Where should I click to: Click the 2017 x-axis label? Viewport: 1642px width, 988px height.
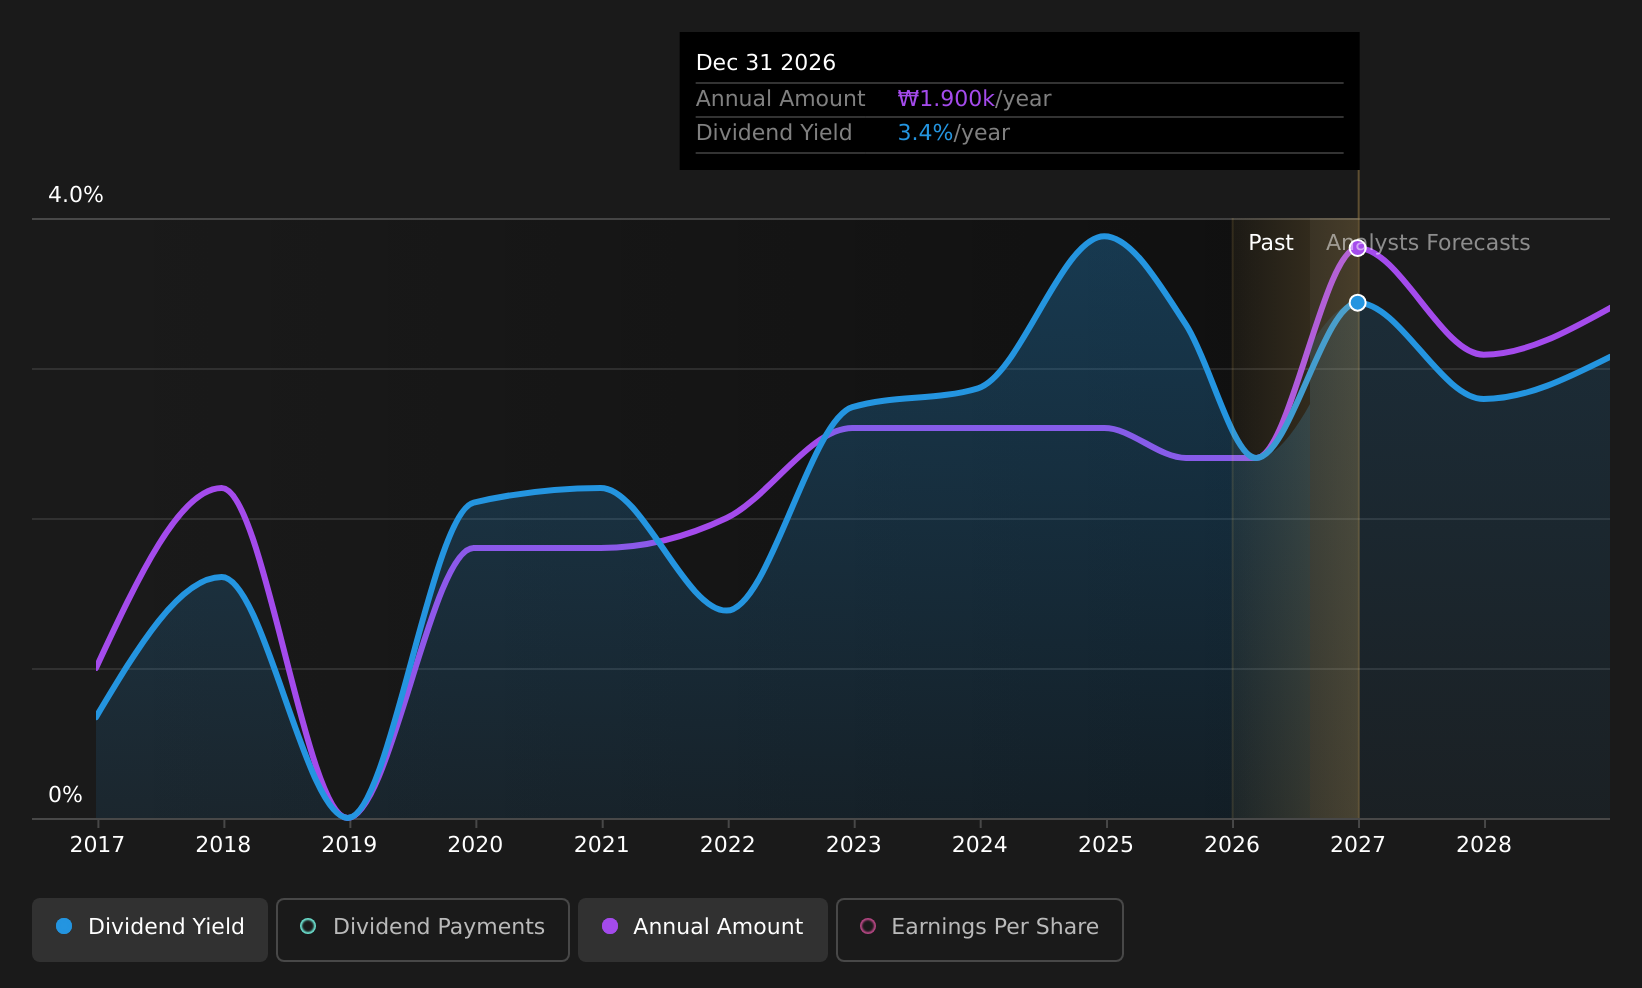pyautogui.click(x=97, y=845)
